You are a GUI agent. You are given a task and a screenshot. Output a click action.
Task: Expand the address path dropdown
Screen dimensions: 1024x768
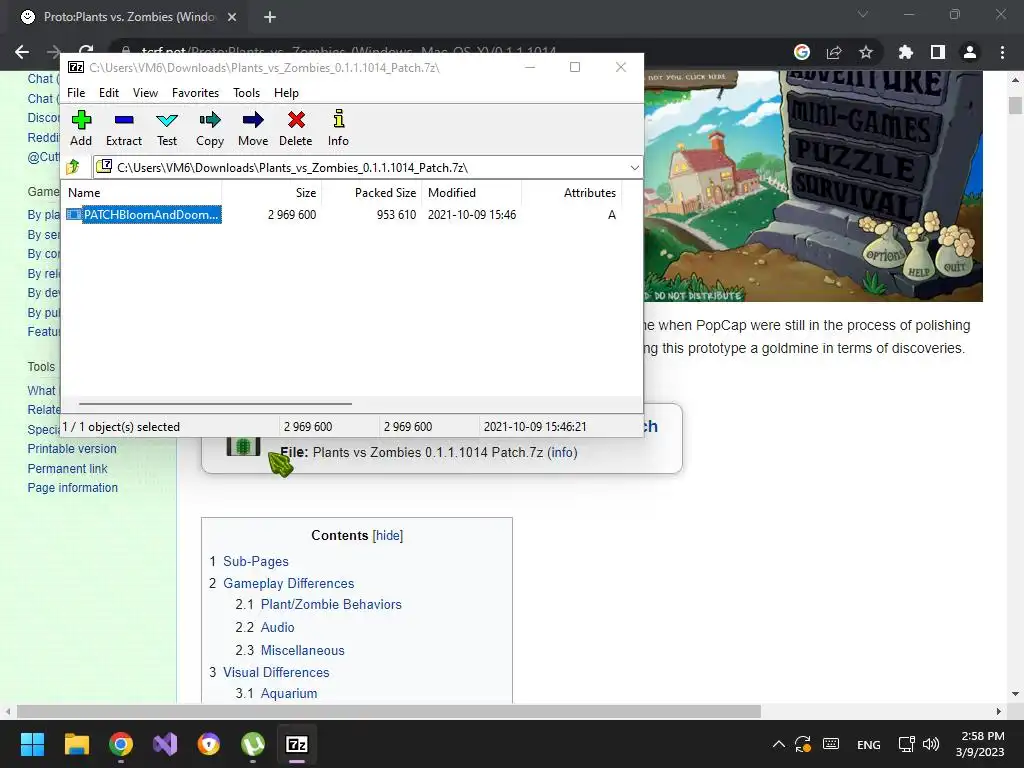point(634,168)
